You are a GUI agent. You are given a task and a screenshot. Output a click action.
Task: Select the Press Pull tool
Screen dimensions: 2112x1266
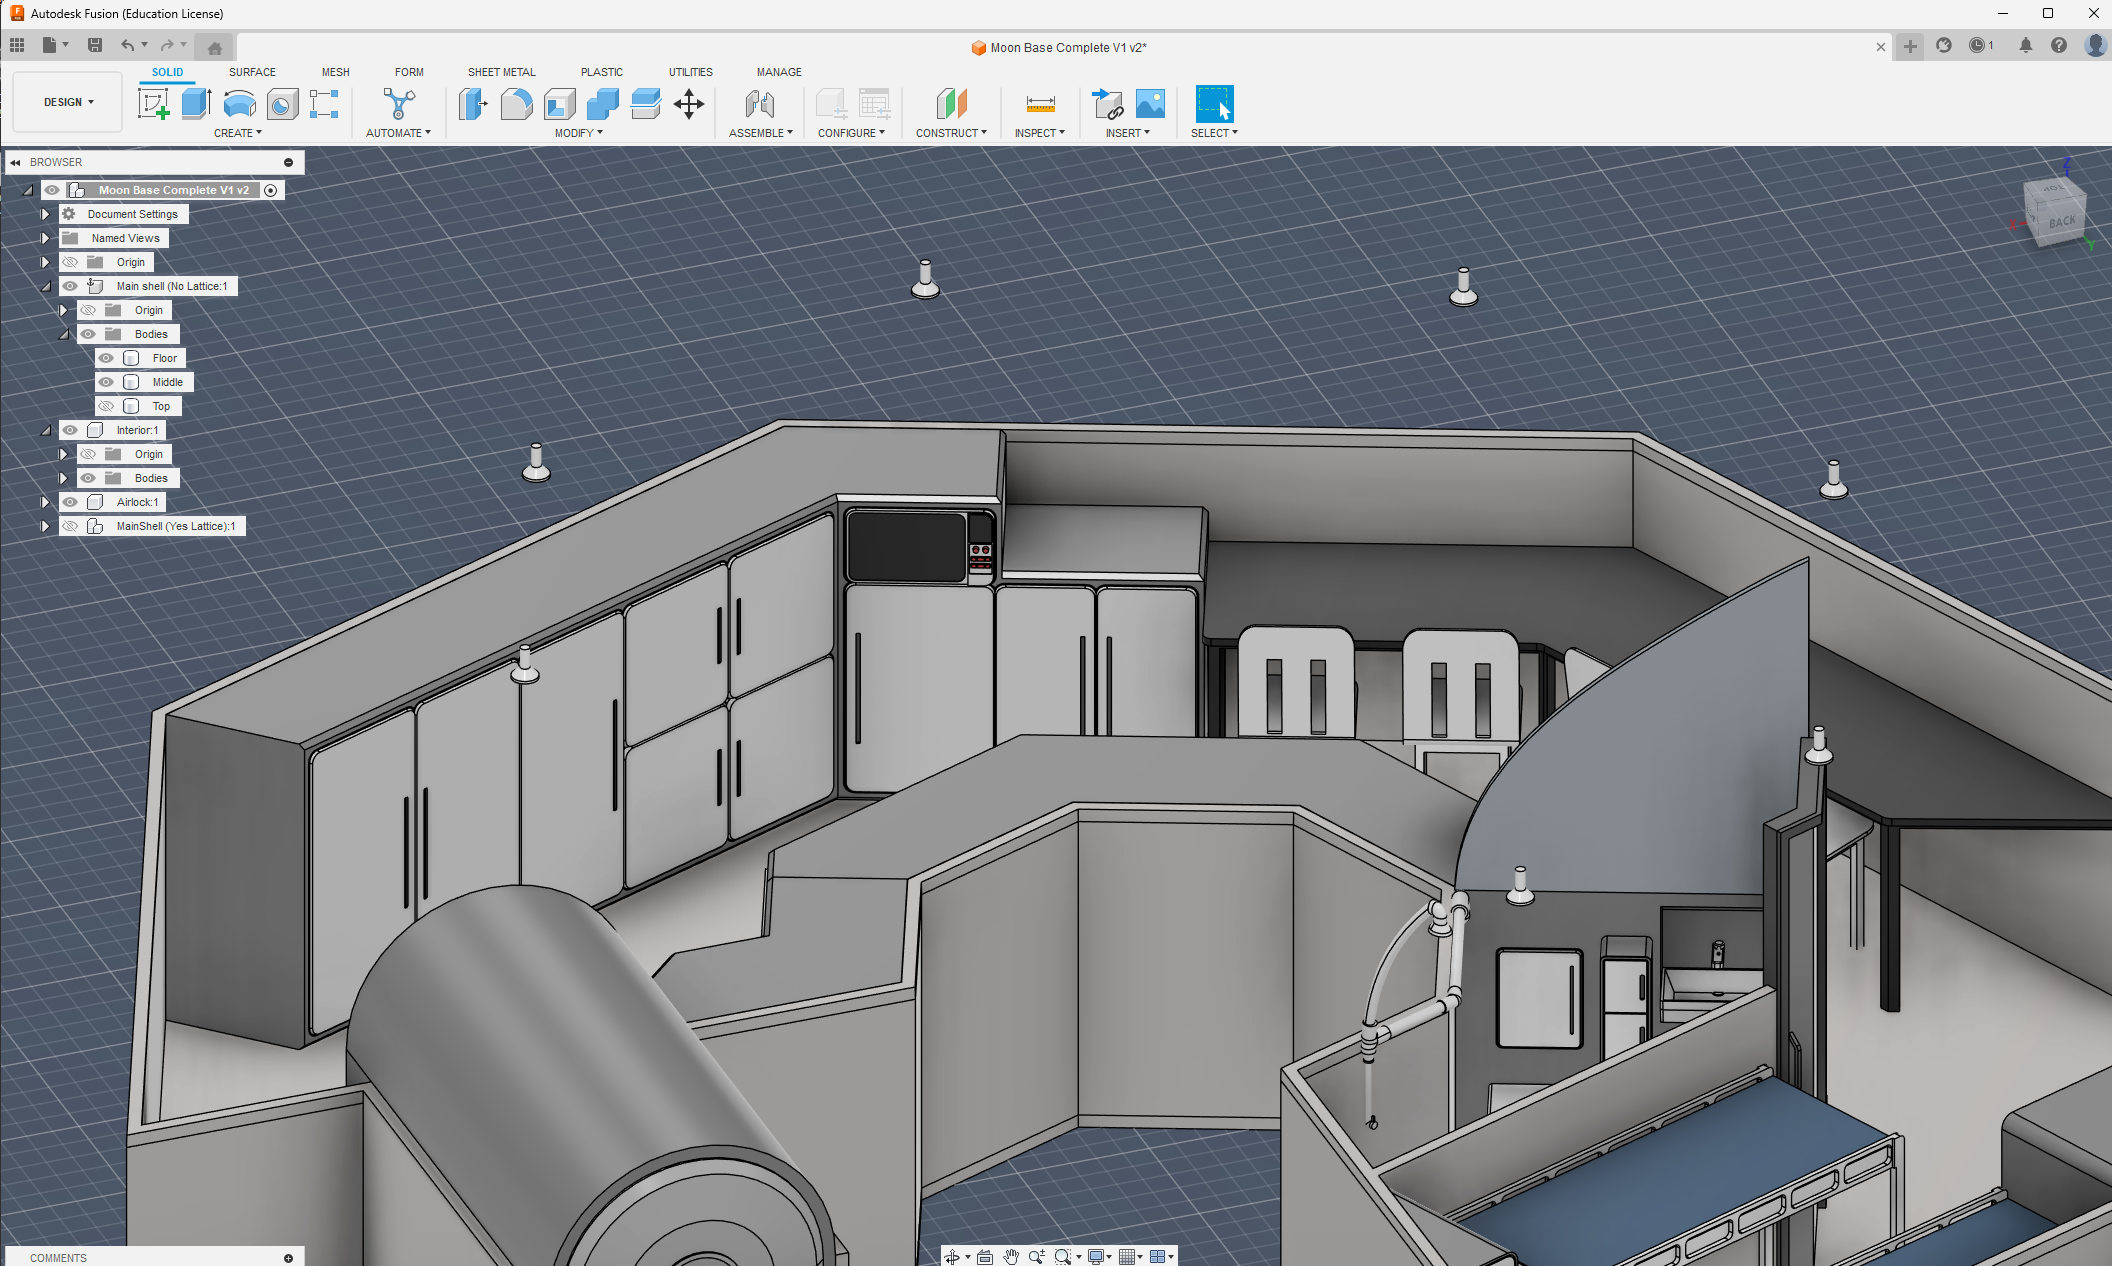point(473,104)
